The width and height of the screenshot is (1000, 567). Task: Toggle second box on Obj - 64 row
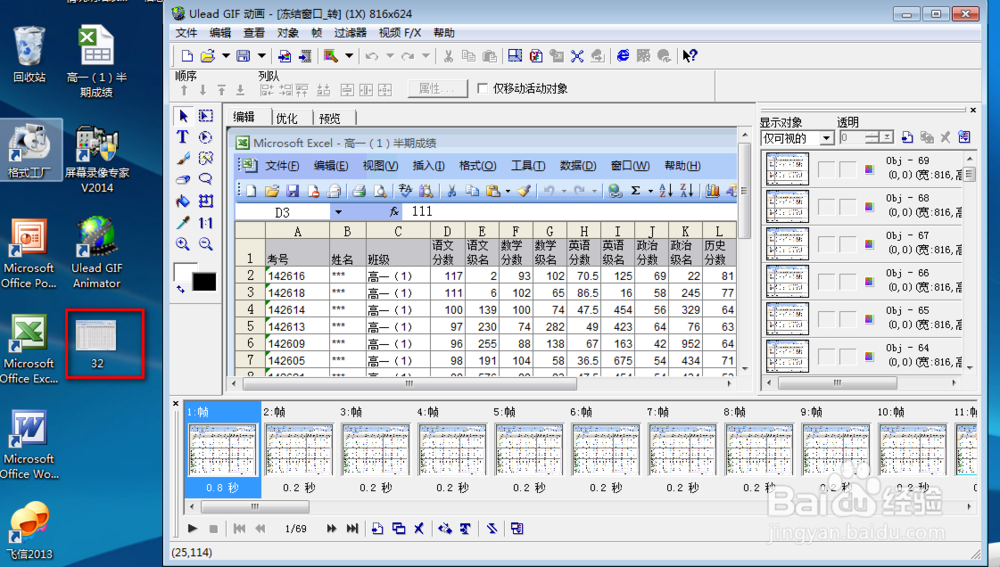848,357
